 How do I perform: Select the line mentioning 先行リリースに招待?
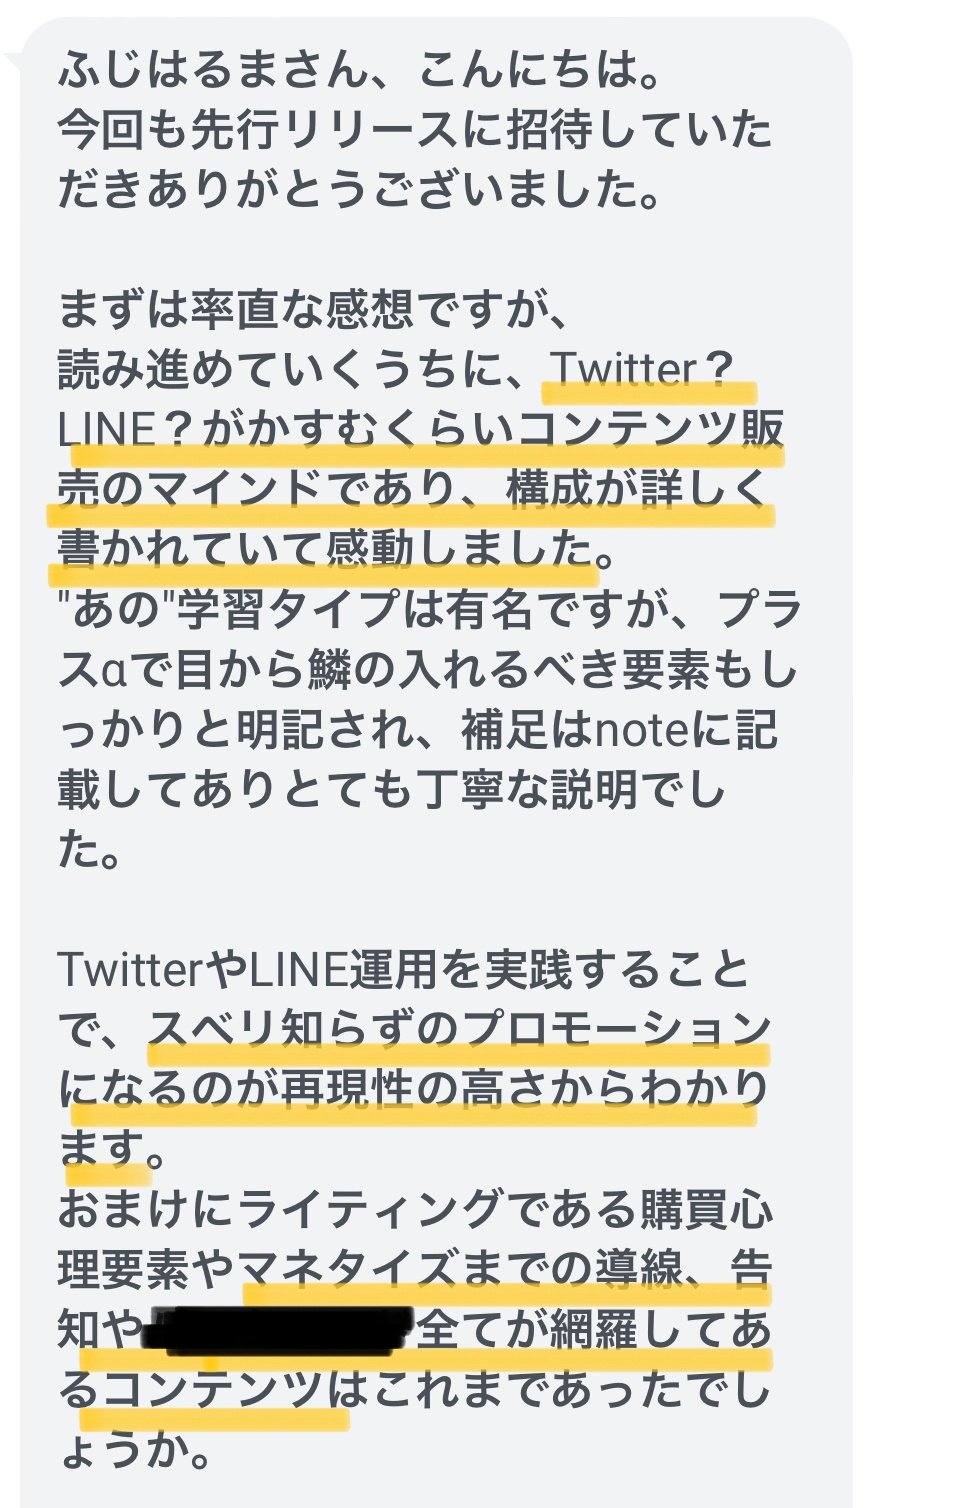415,129
